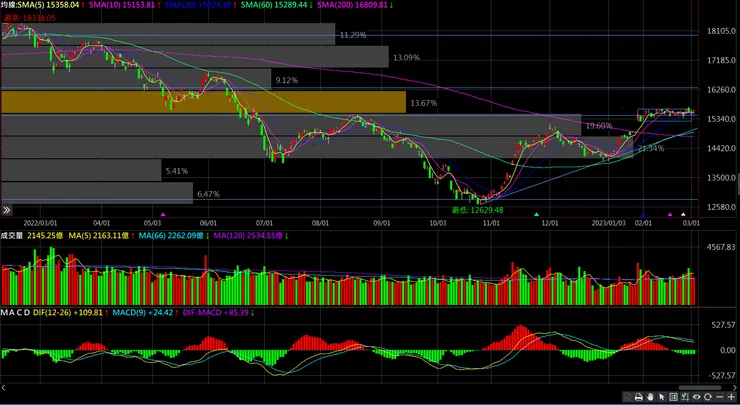Expand panel with double-chevron icon
Screen dimensions: 740x405
(7, 210)
